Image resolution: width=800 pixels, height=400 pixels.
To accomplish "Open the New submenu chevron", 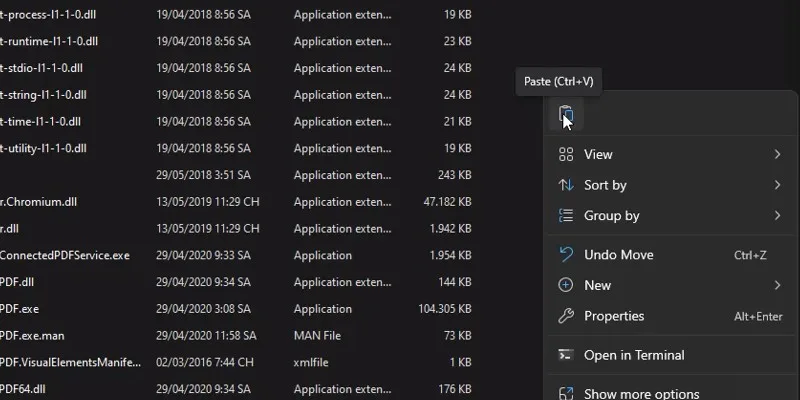I will pyautogui.click(x=777, y=286).
